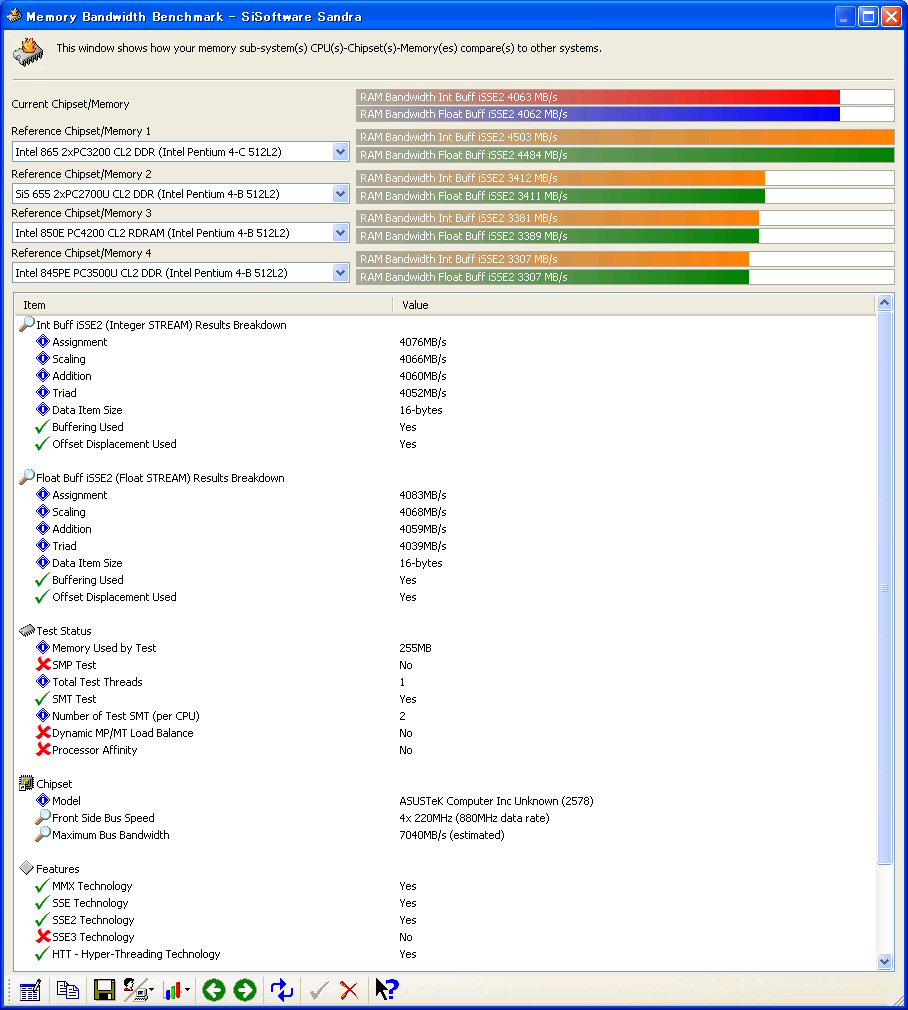
Task: Click scrollbar up arrow in results list
Action: pos(884,302)
